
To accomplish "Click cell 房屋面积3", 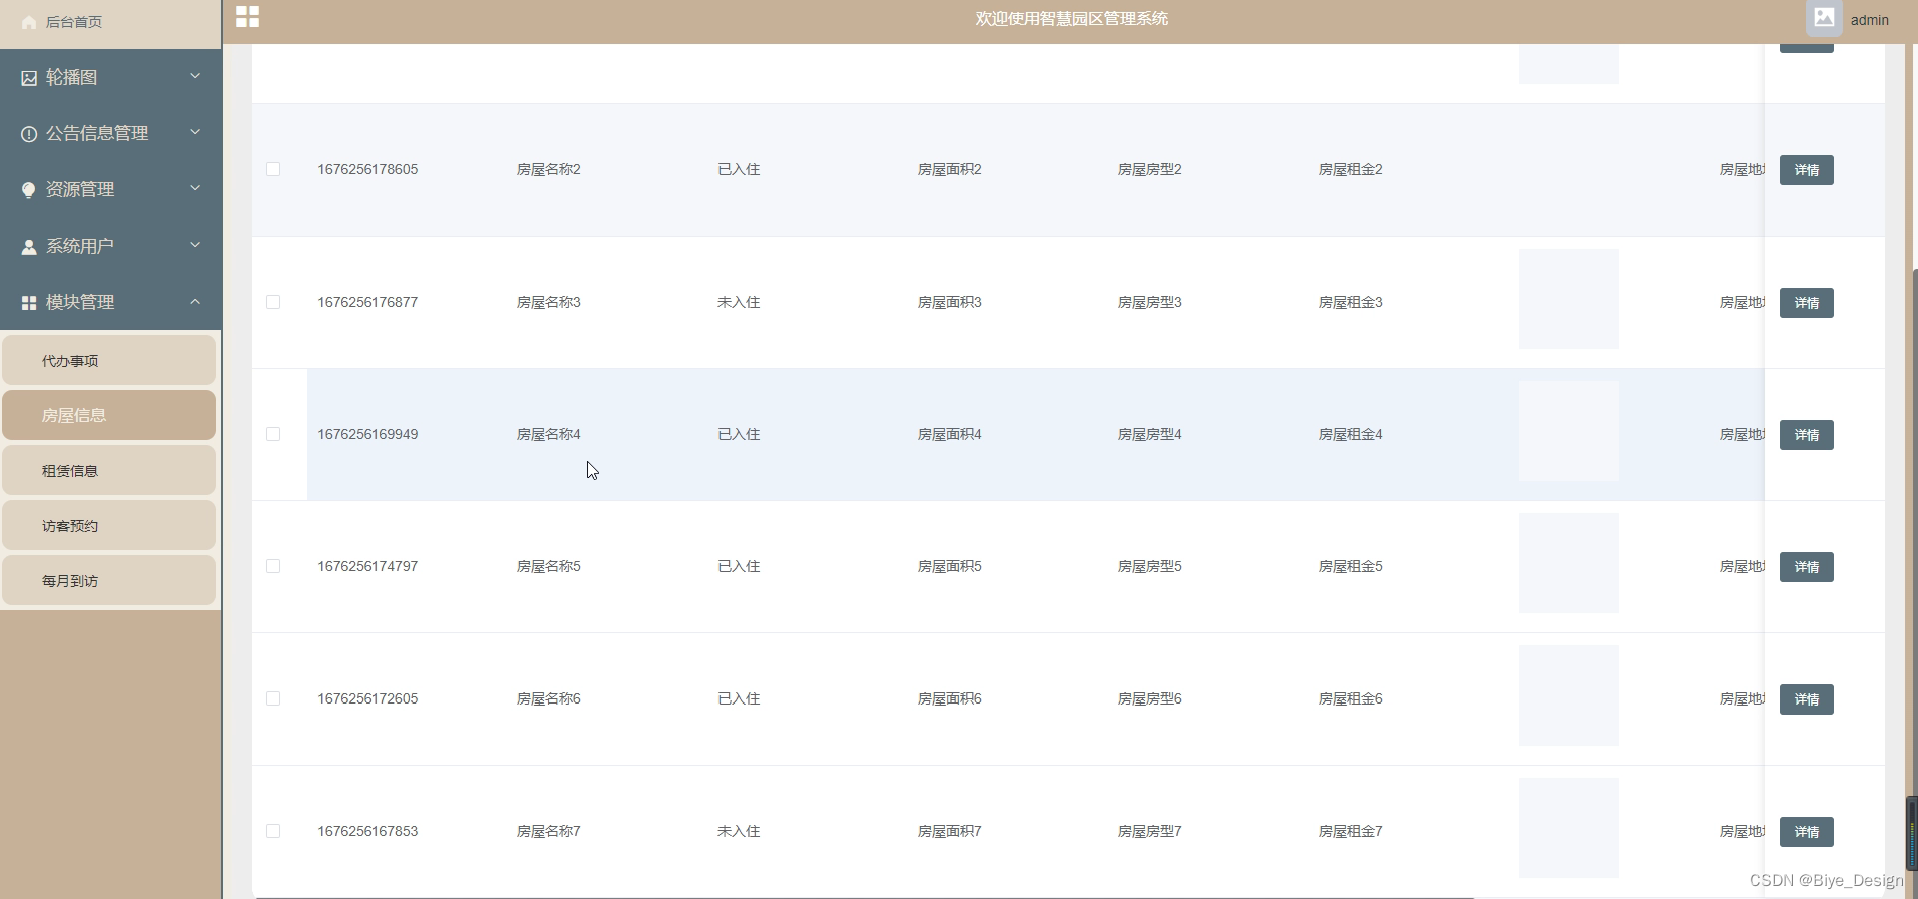I will [x=949, y=302].
